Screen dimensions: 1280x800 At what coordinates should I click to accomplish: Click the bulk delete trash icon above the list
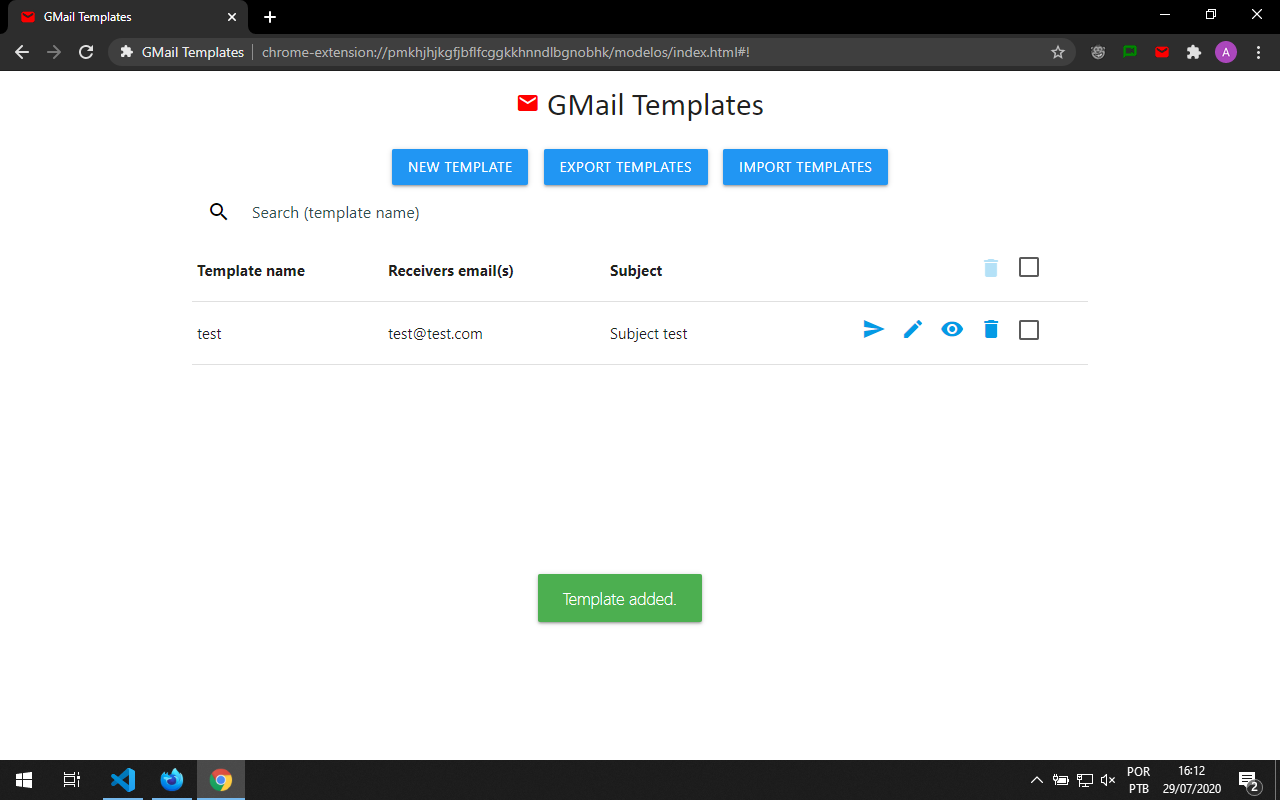click(990, 268)
